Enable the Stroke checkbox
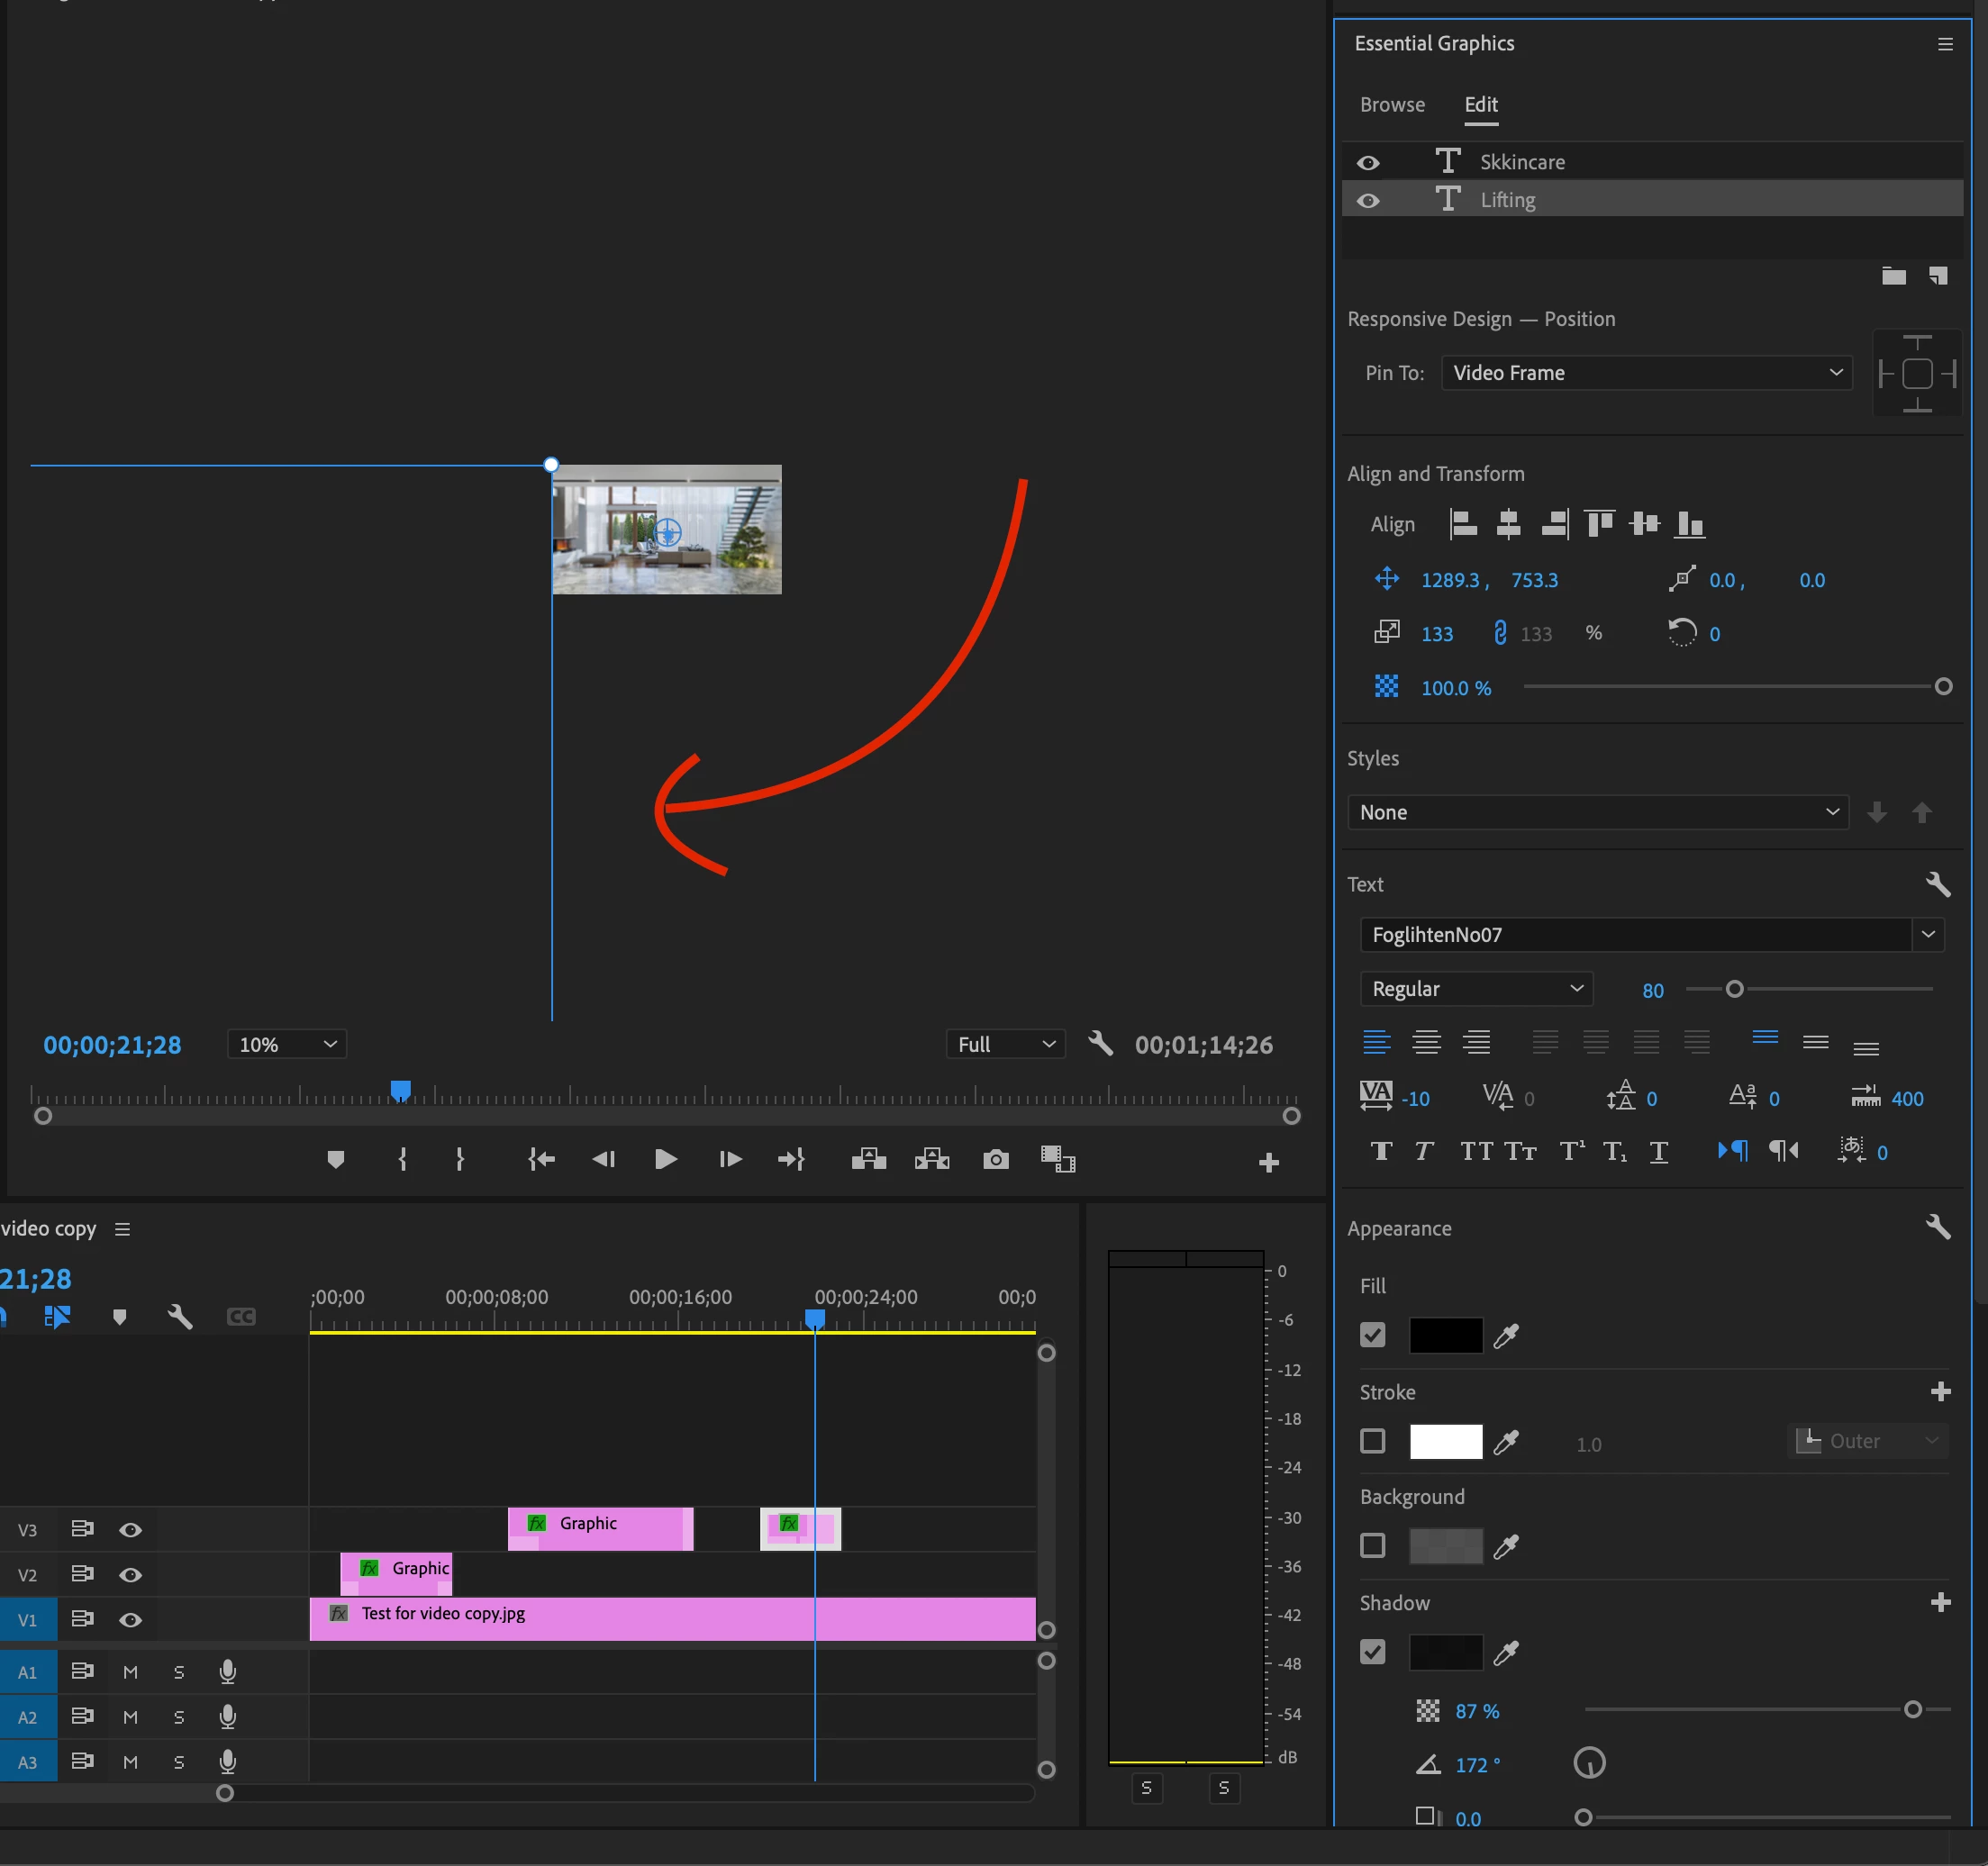1988x1866 pixels. click(1373, 1441)
